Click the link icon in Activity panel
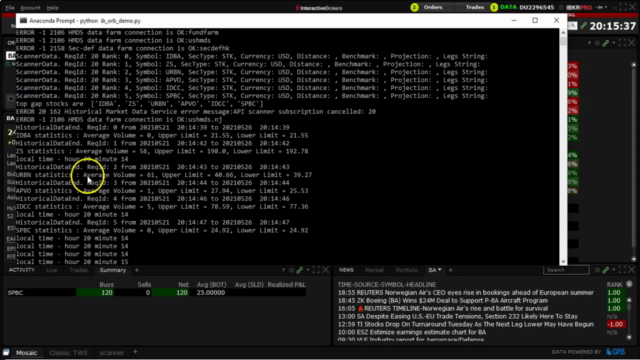This screenshot has width=640, height=360. coord(300,270)
